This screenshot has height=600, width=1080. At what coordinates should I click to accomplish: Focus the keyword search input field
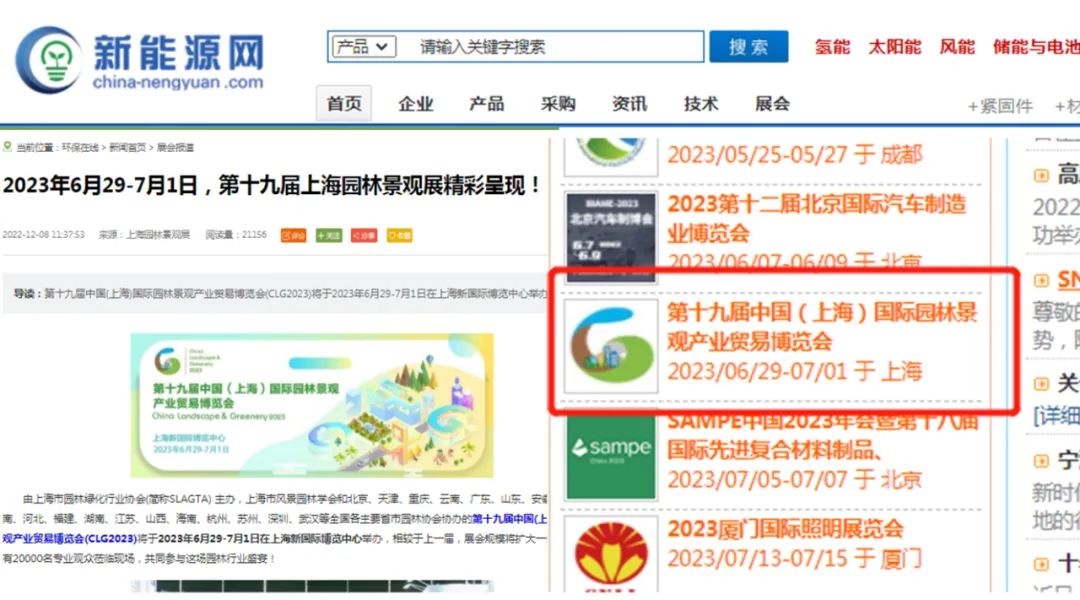pos(551,47)
